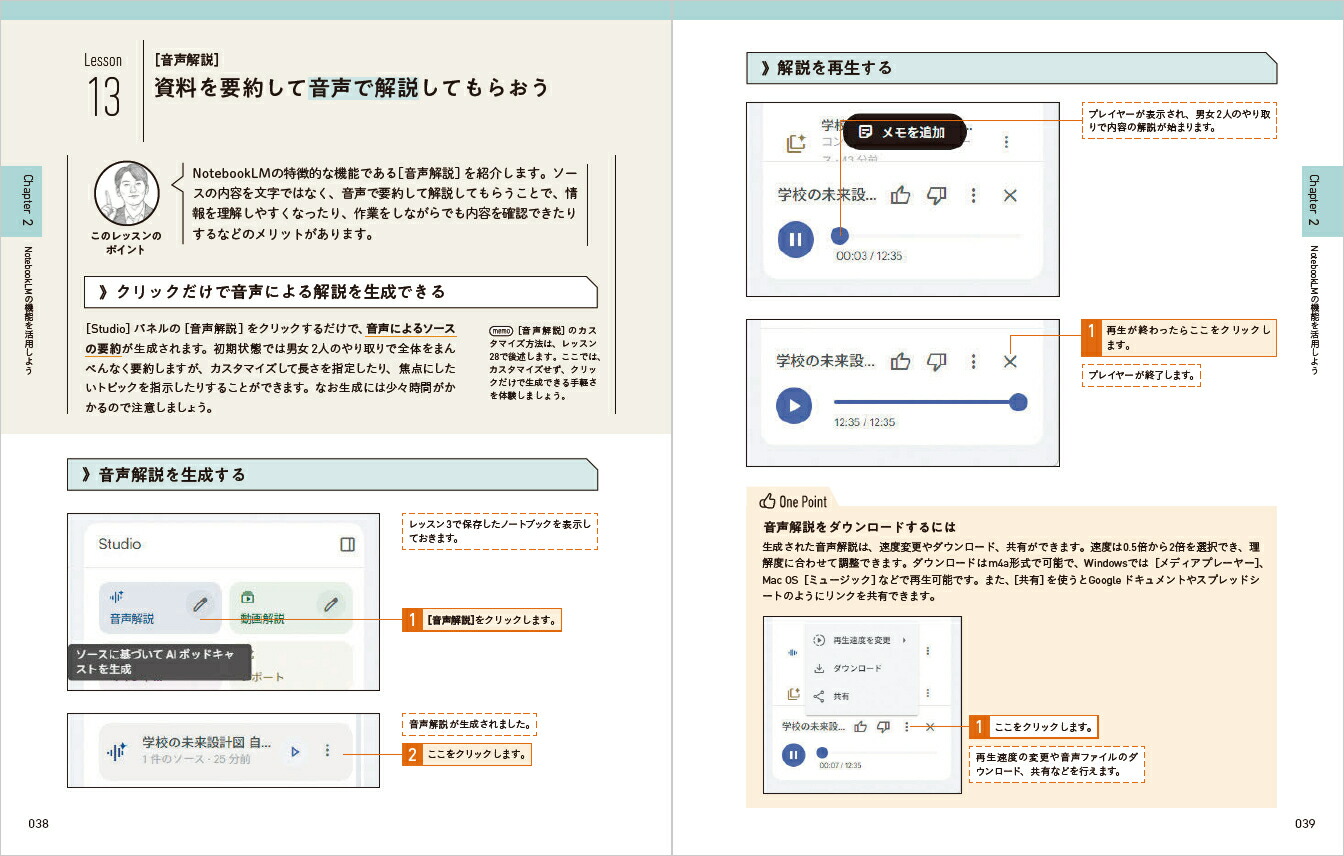Screen dimensions: 1344x856
Task: Select 共有 from the player menu
Action: pyautogui.click(x=840, y=696)
